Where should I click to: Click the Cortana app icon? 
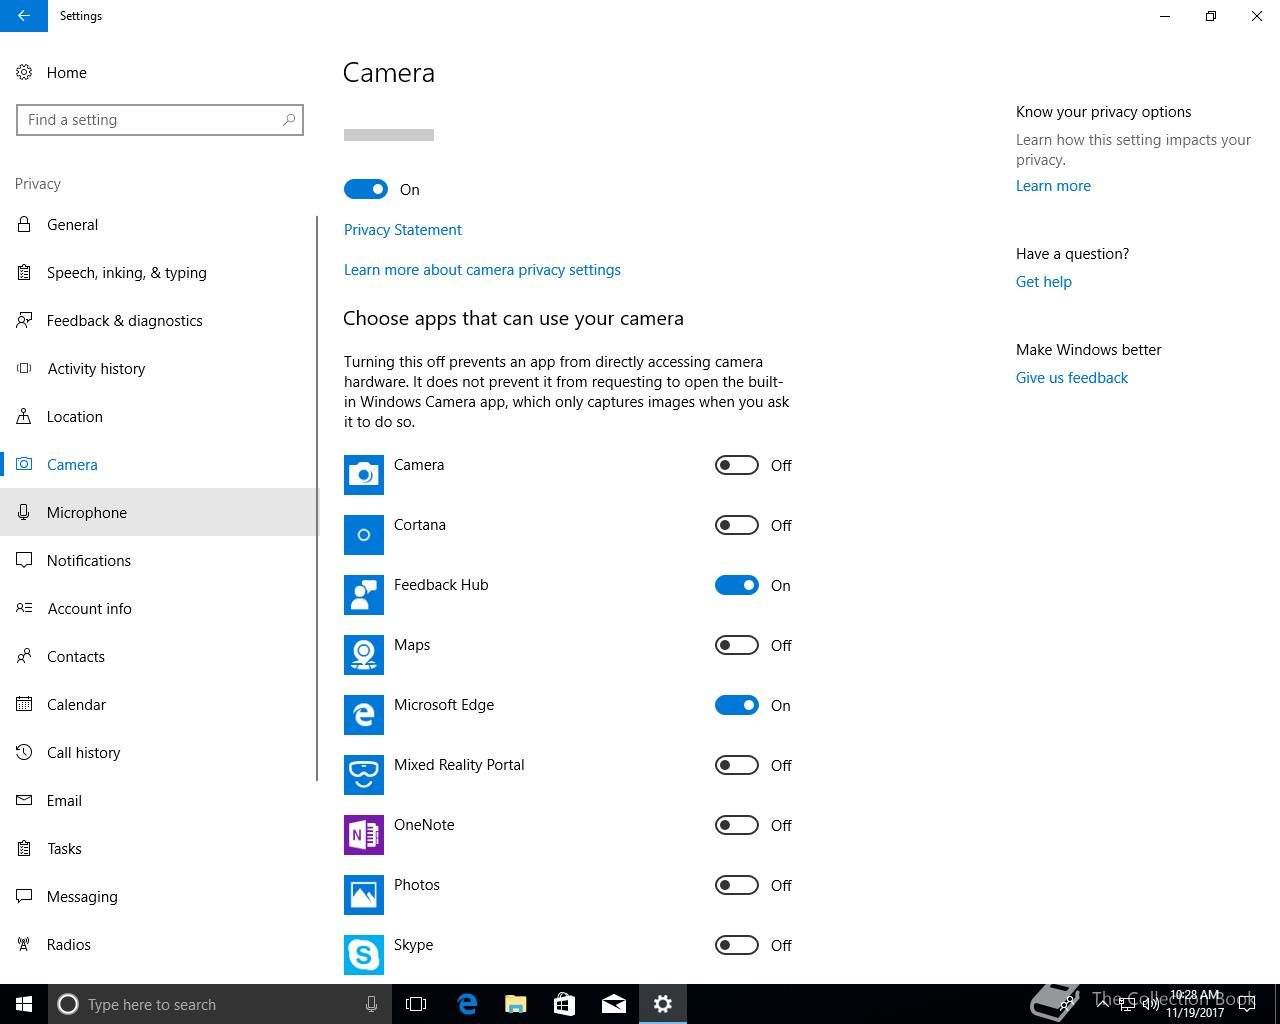[364, 535]
